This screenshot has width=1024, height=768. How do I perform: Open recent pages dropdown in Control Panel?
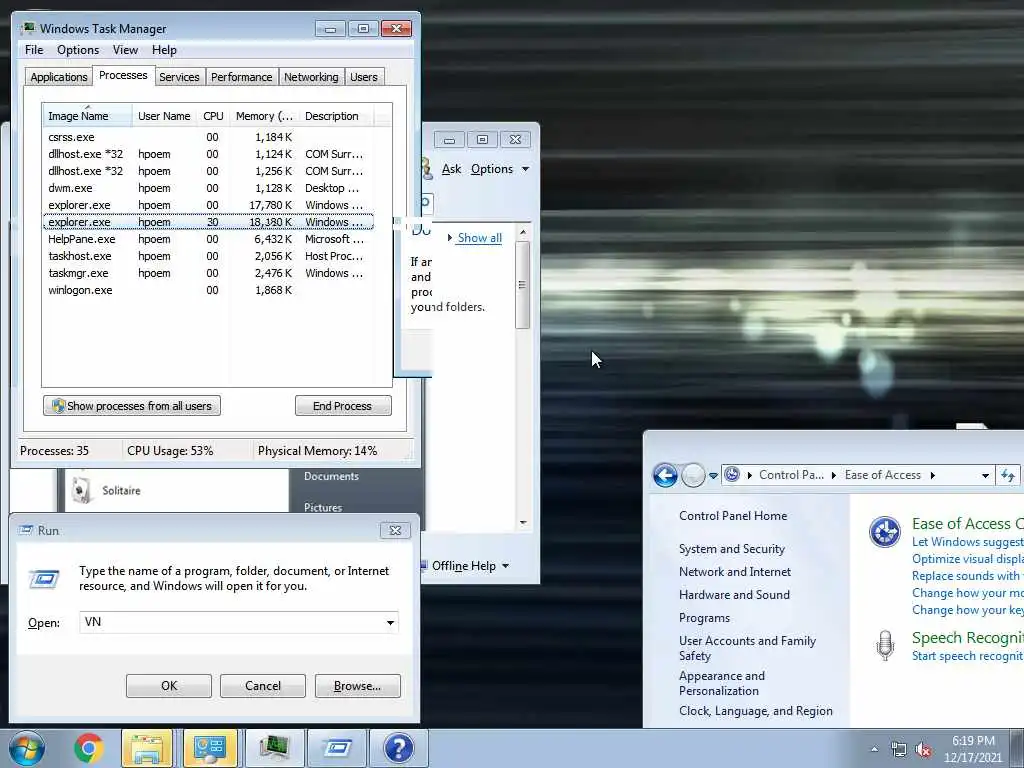[x=713, y=475]
